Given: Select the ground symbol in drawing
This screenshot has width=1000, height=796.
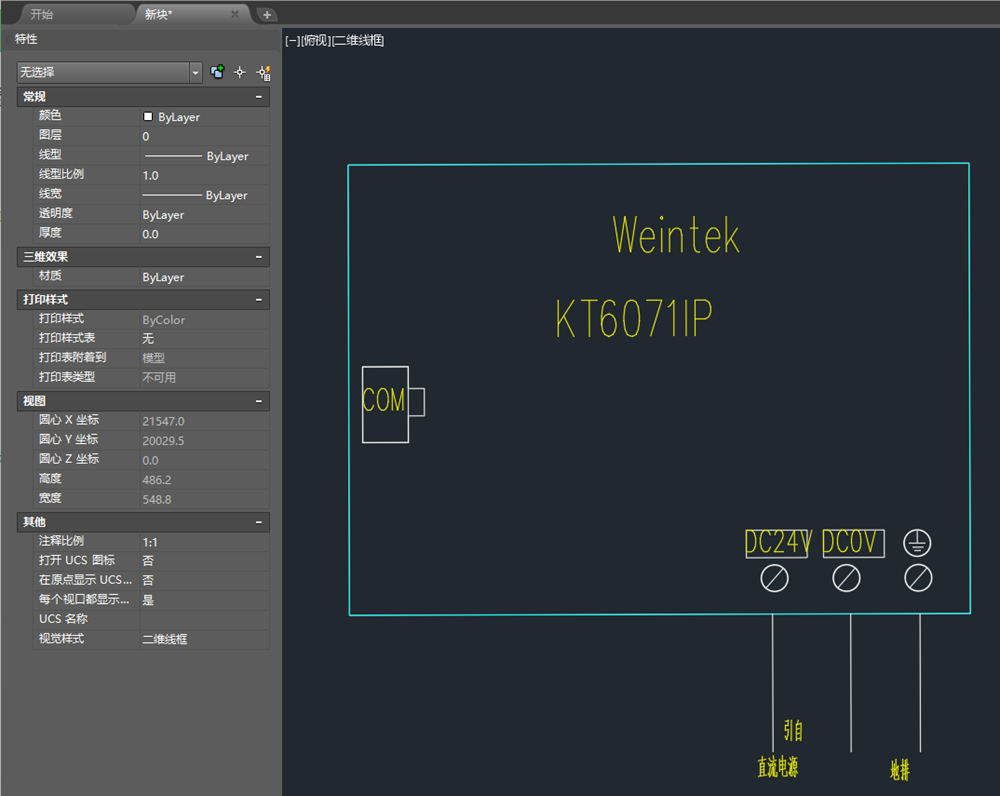Looking at the screenshot, I should click(917, 543).
